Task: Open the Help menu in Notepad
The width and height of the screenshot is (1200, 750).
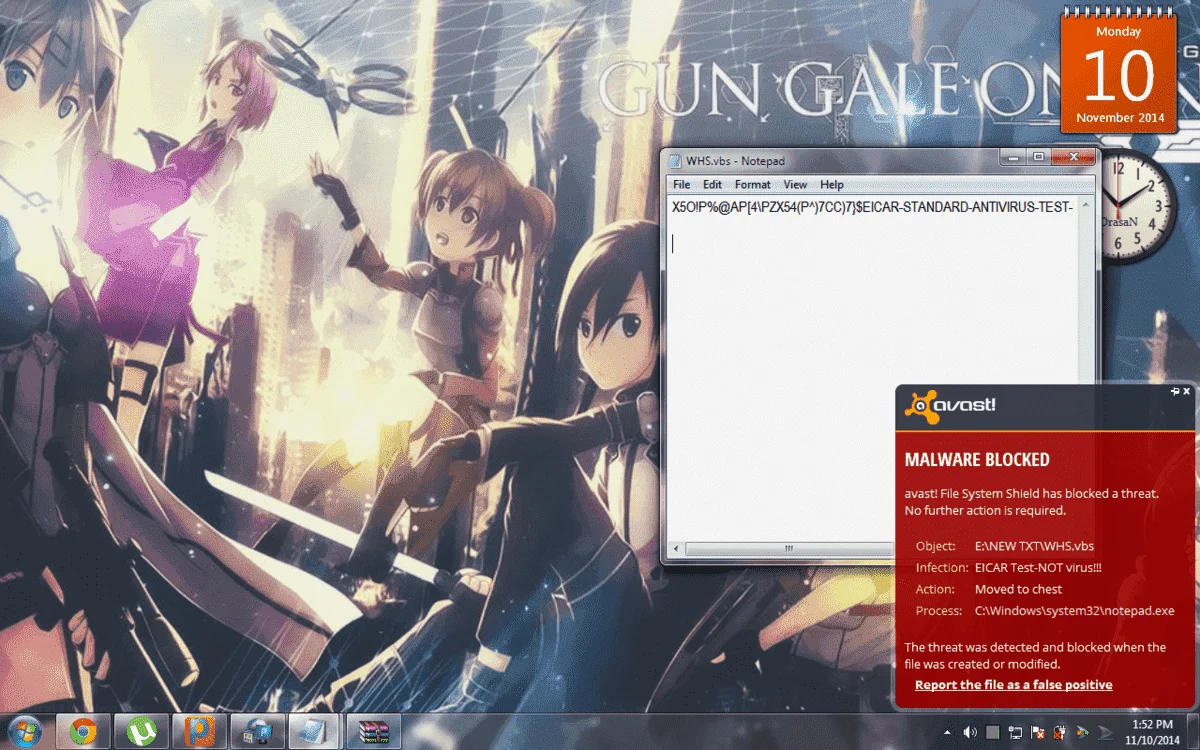Action: click(832, 184)
